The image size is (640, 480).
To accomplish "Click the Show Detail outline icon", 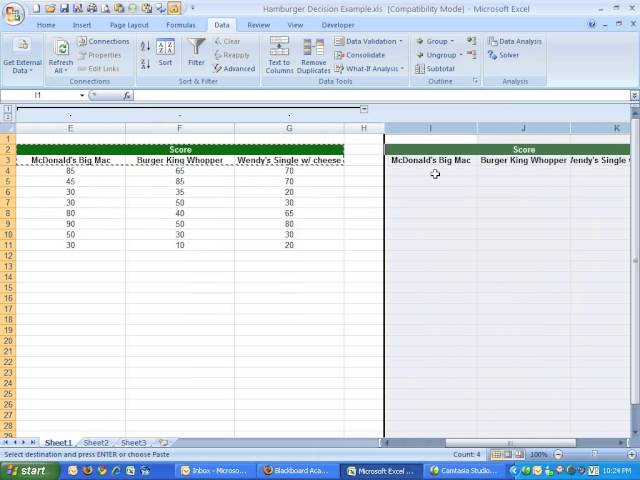I will coord(471,41).
